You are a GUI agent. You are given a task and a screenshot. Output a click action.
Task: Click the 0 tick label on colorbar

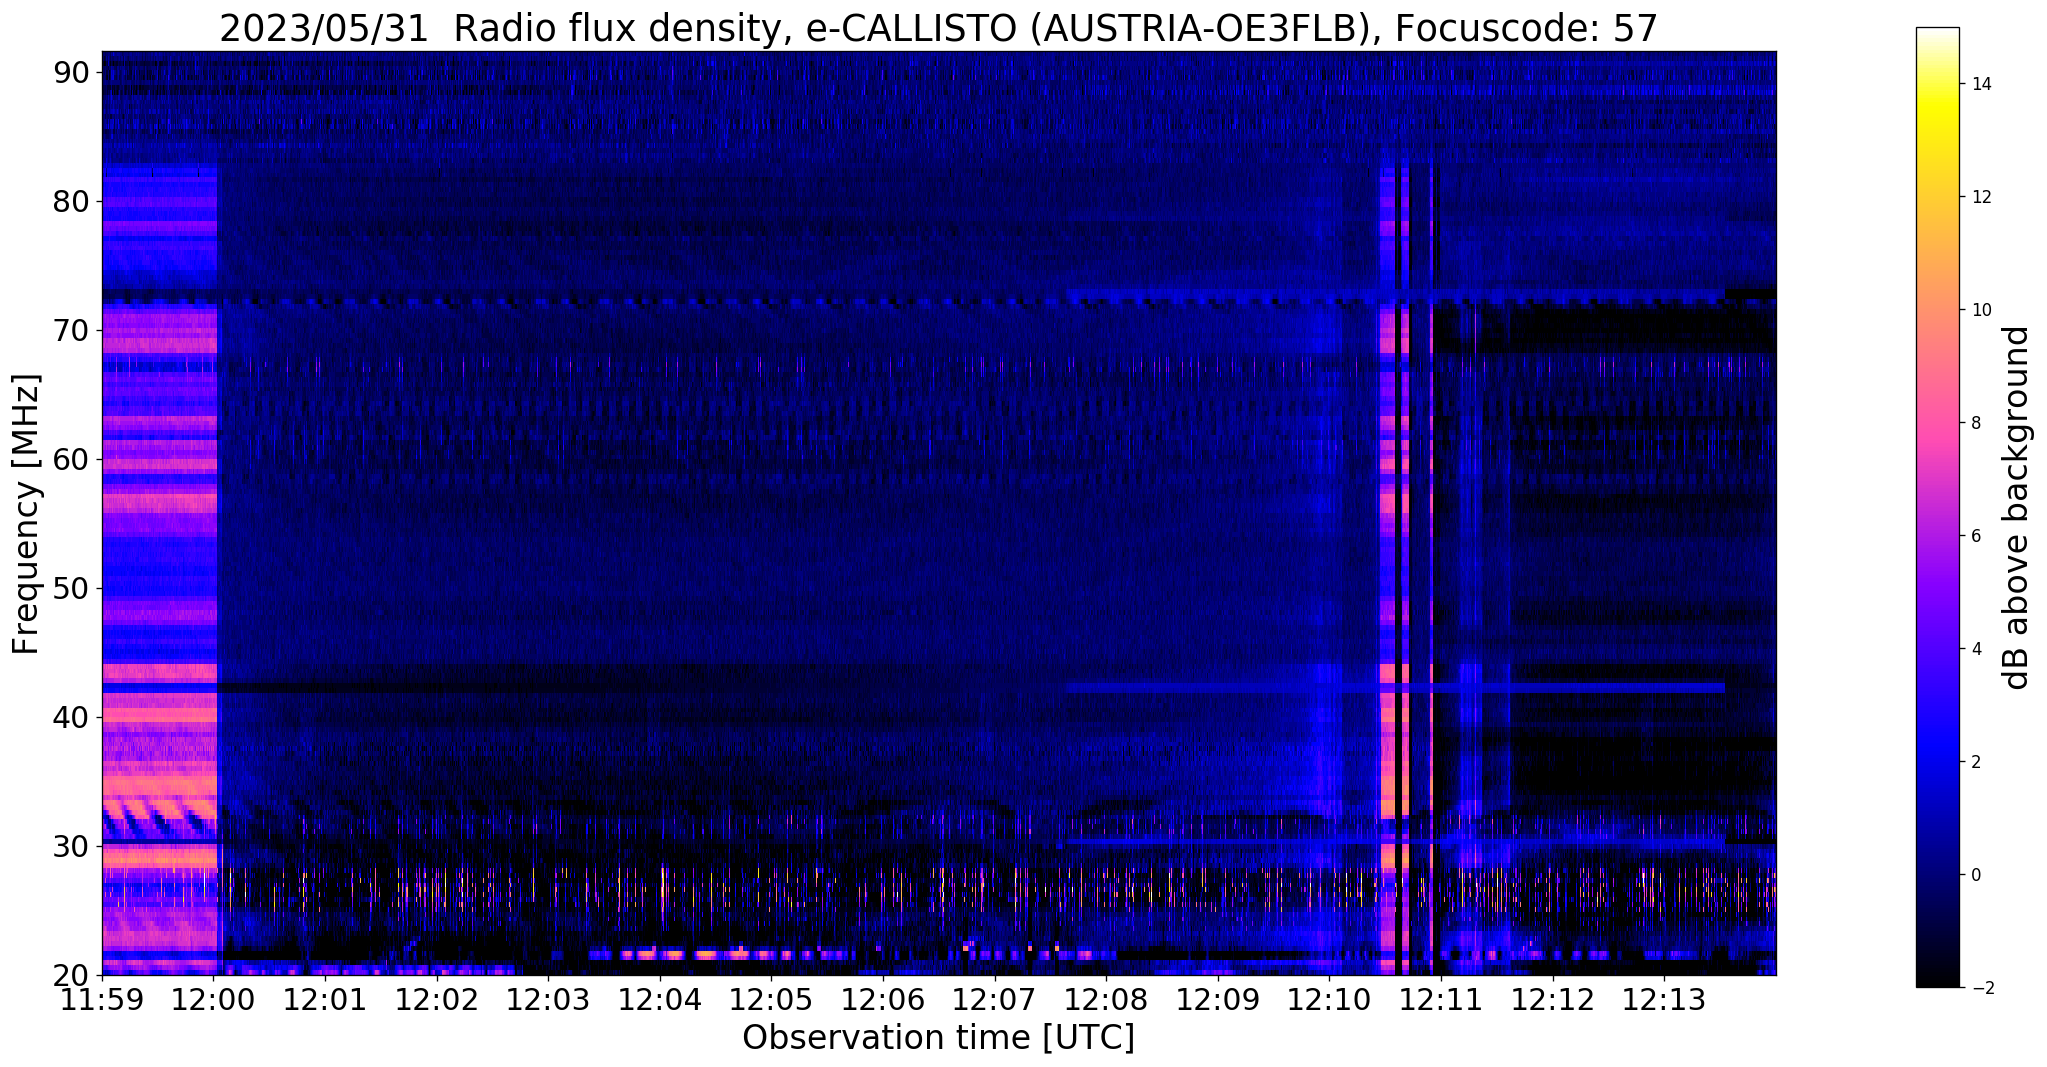coord(1974,875)
